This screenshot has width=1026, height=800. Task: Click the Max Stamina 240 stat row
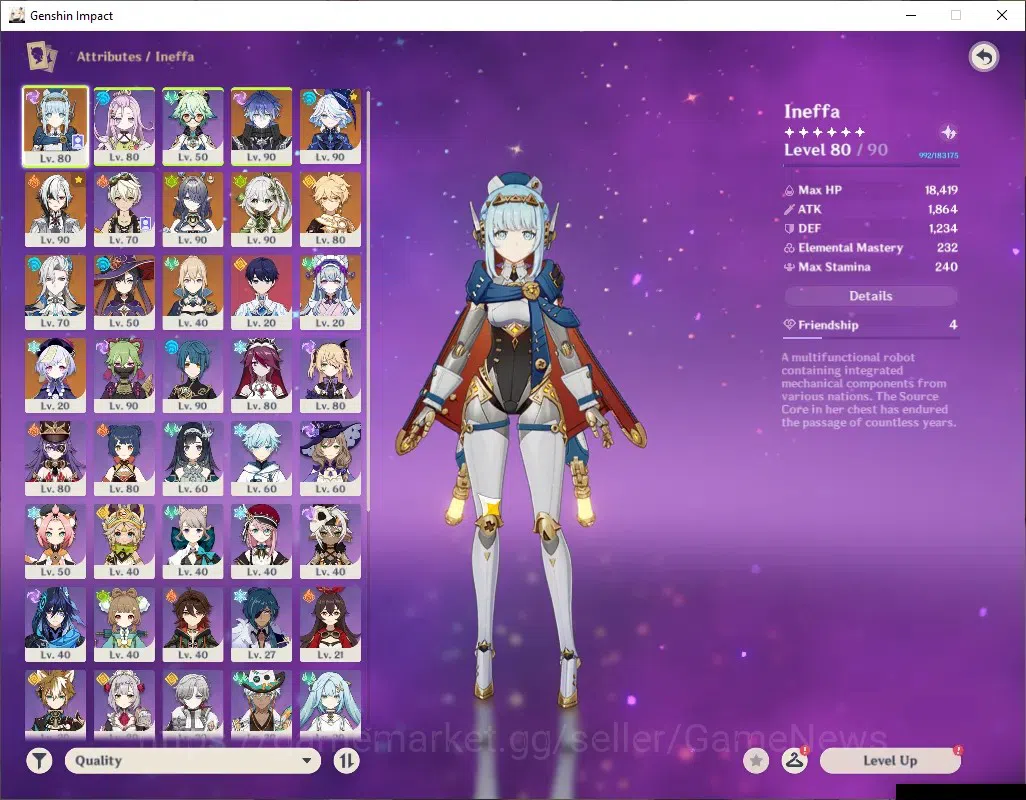(870, 267)
